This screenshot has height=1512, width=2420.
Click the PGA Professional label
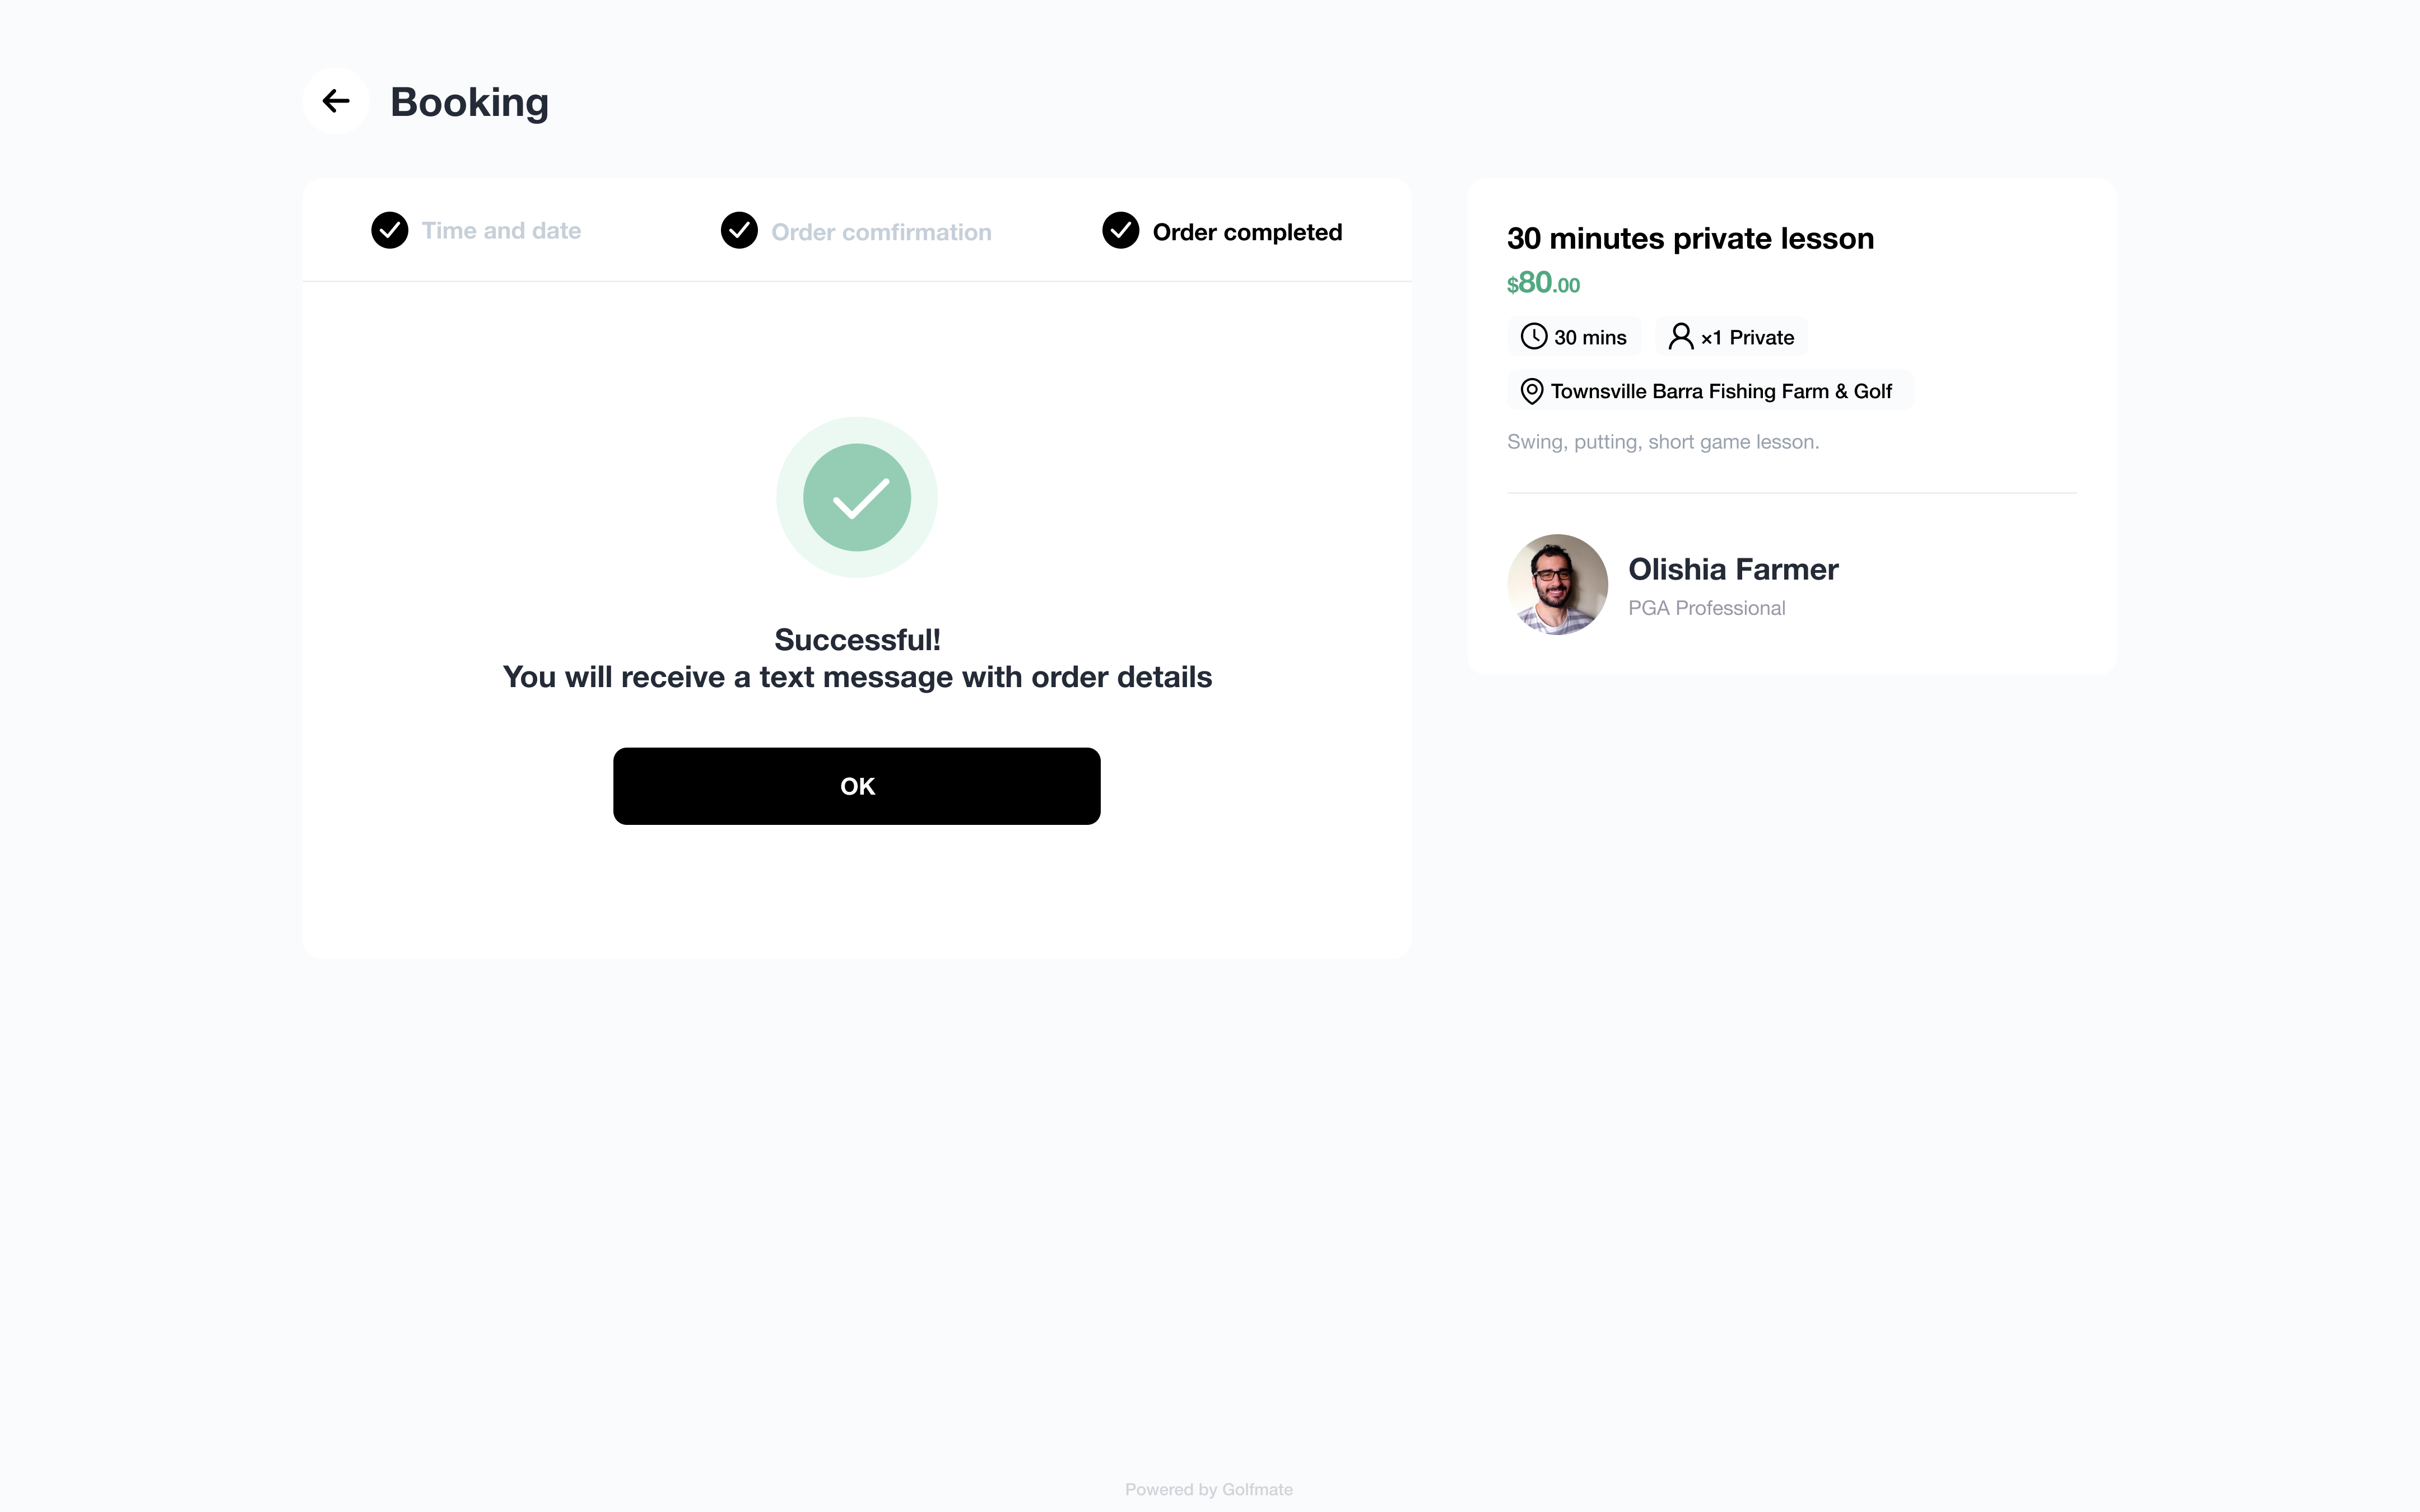1706,608
